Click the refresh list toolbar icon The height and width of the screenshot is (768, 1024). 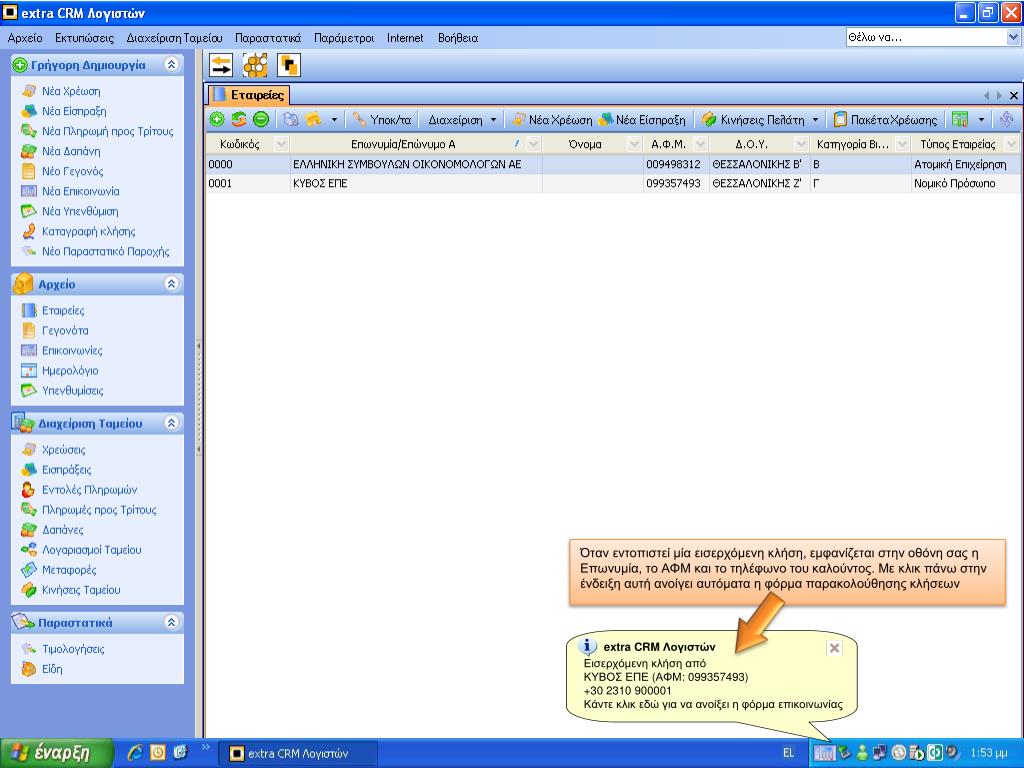click(x=239, y=119)
